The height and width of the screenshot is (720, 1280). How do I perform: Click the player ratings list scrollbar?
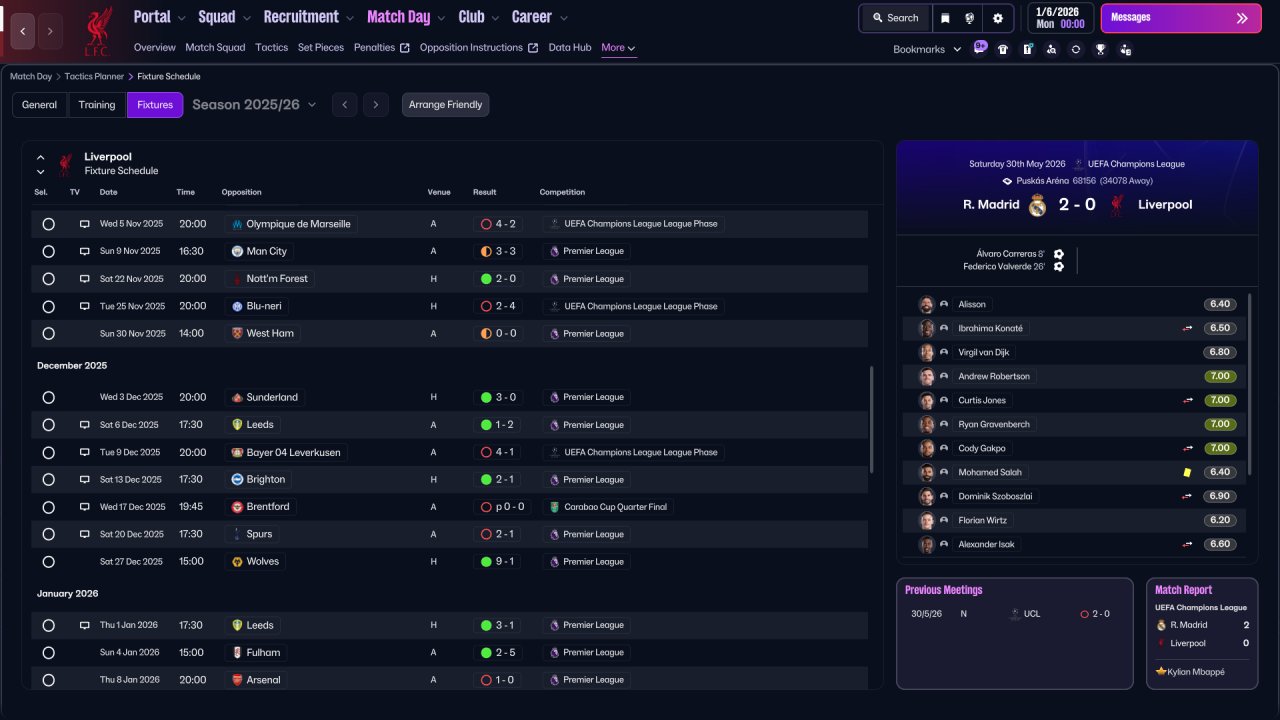coord(1249,384)
